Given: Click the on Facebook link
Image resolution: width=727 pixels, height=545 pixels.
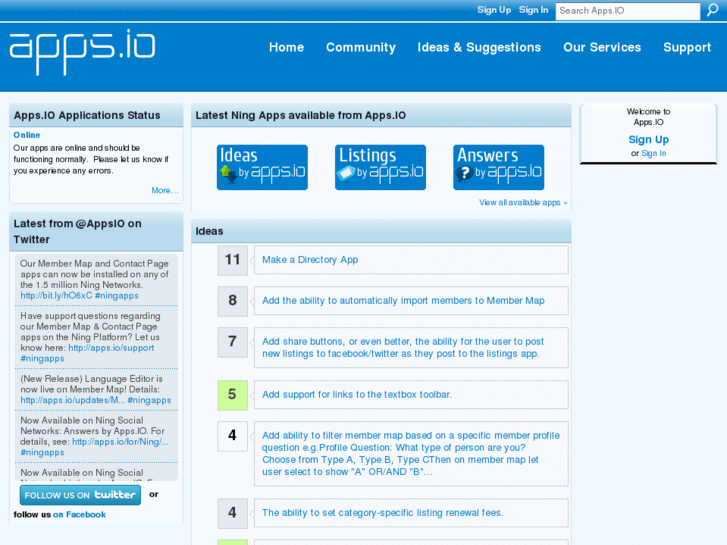Looking at the screenshot, I should (x=79, y=515).
